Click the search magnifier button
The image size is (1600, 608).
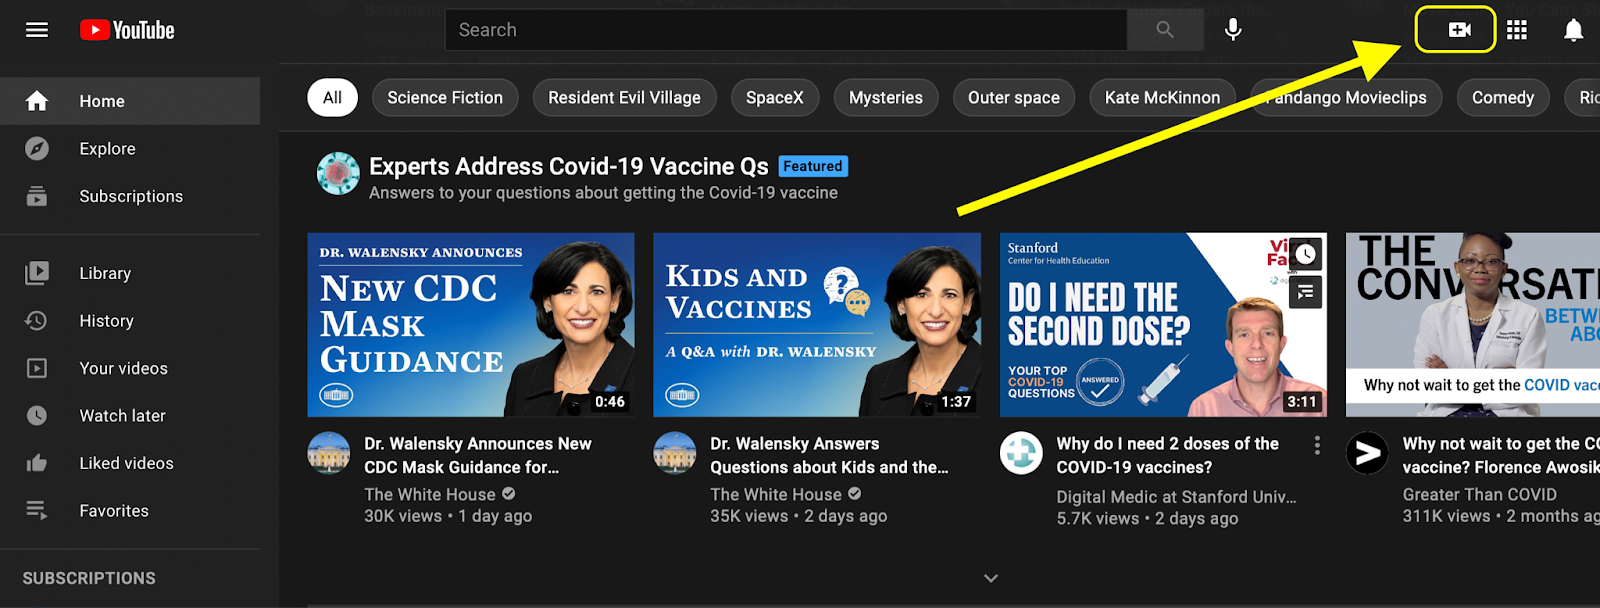pyautogui.click(x=1165, y=30)
